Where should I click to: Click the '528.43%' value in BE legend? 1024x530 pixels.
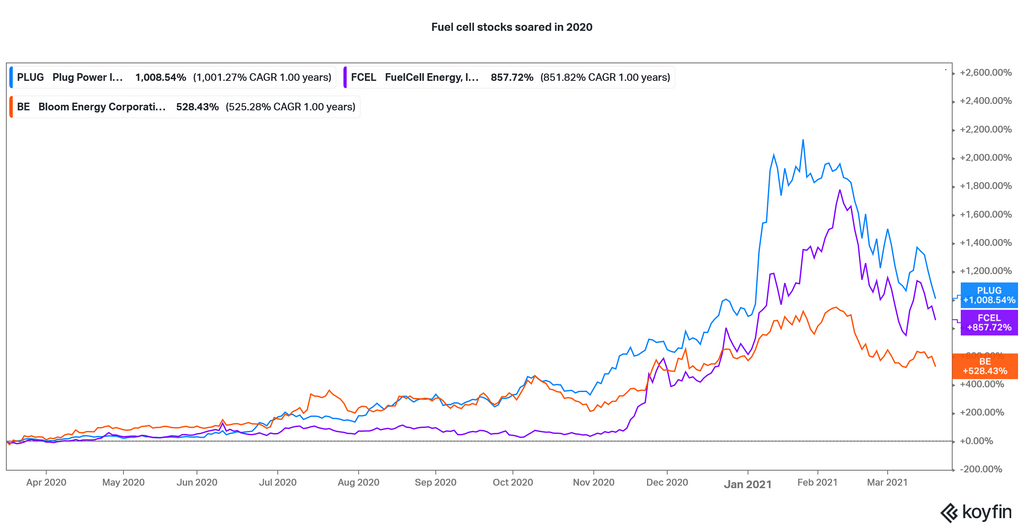pos(197,107)
